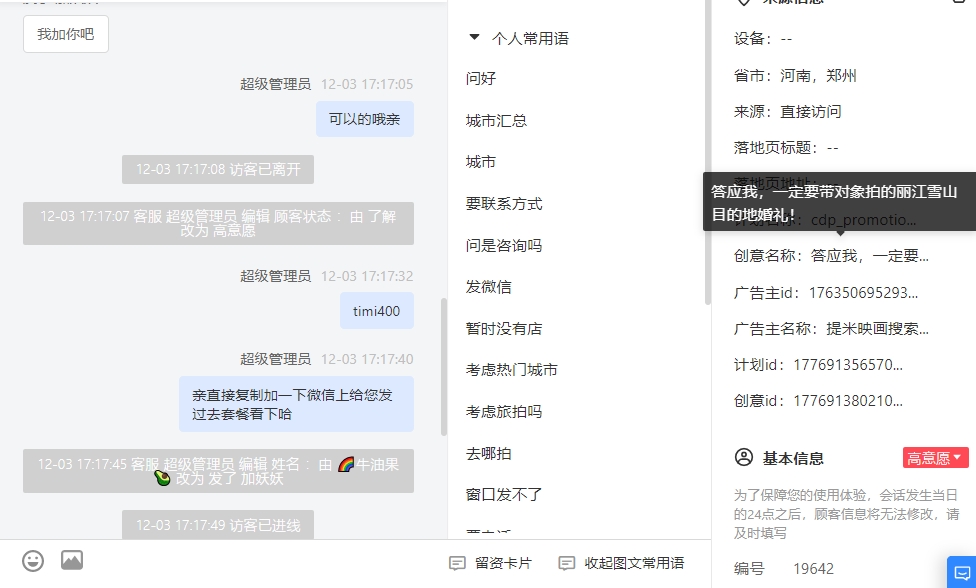This screenshot has height=588, width=976.
Task: Click the 收起图文常用语 icon
Action: click(567, 564)
